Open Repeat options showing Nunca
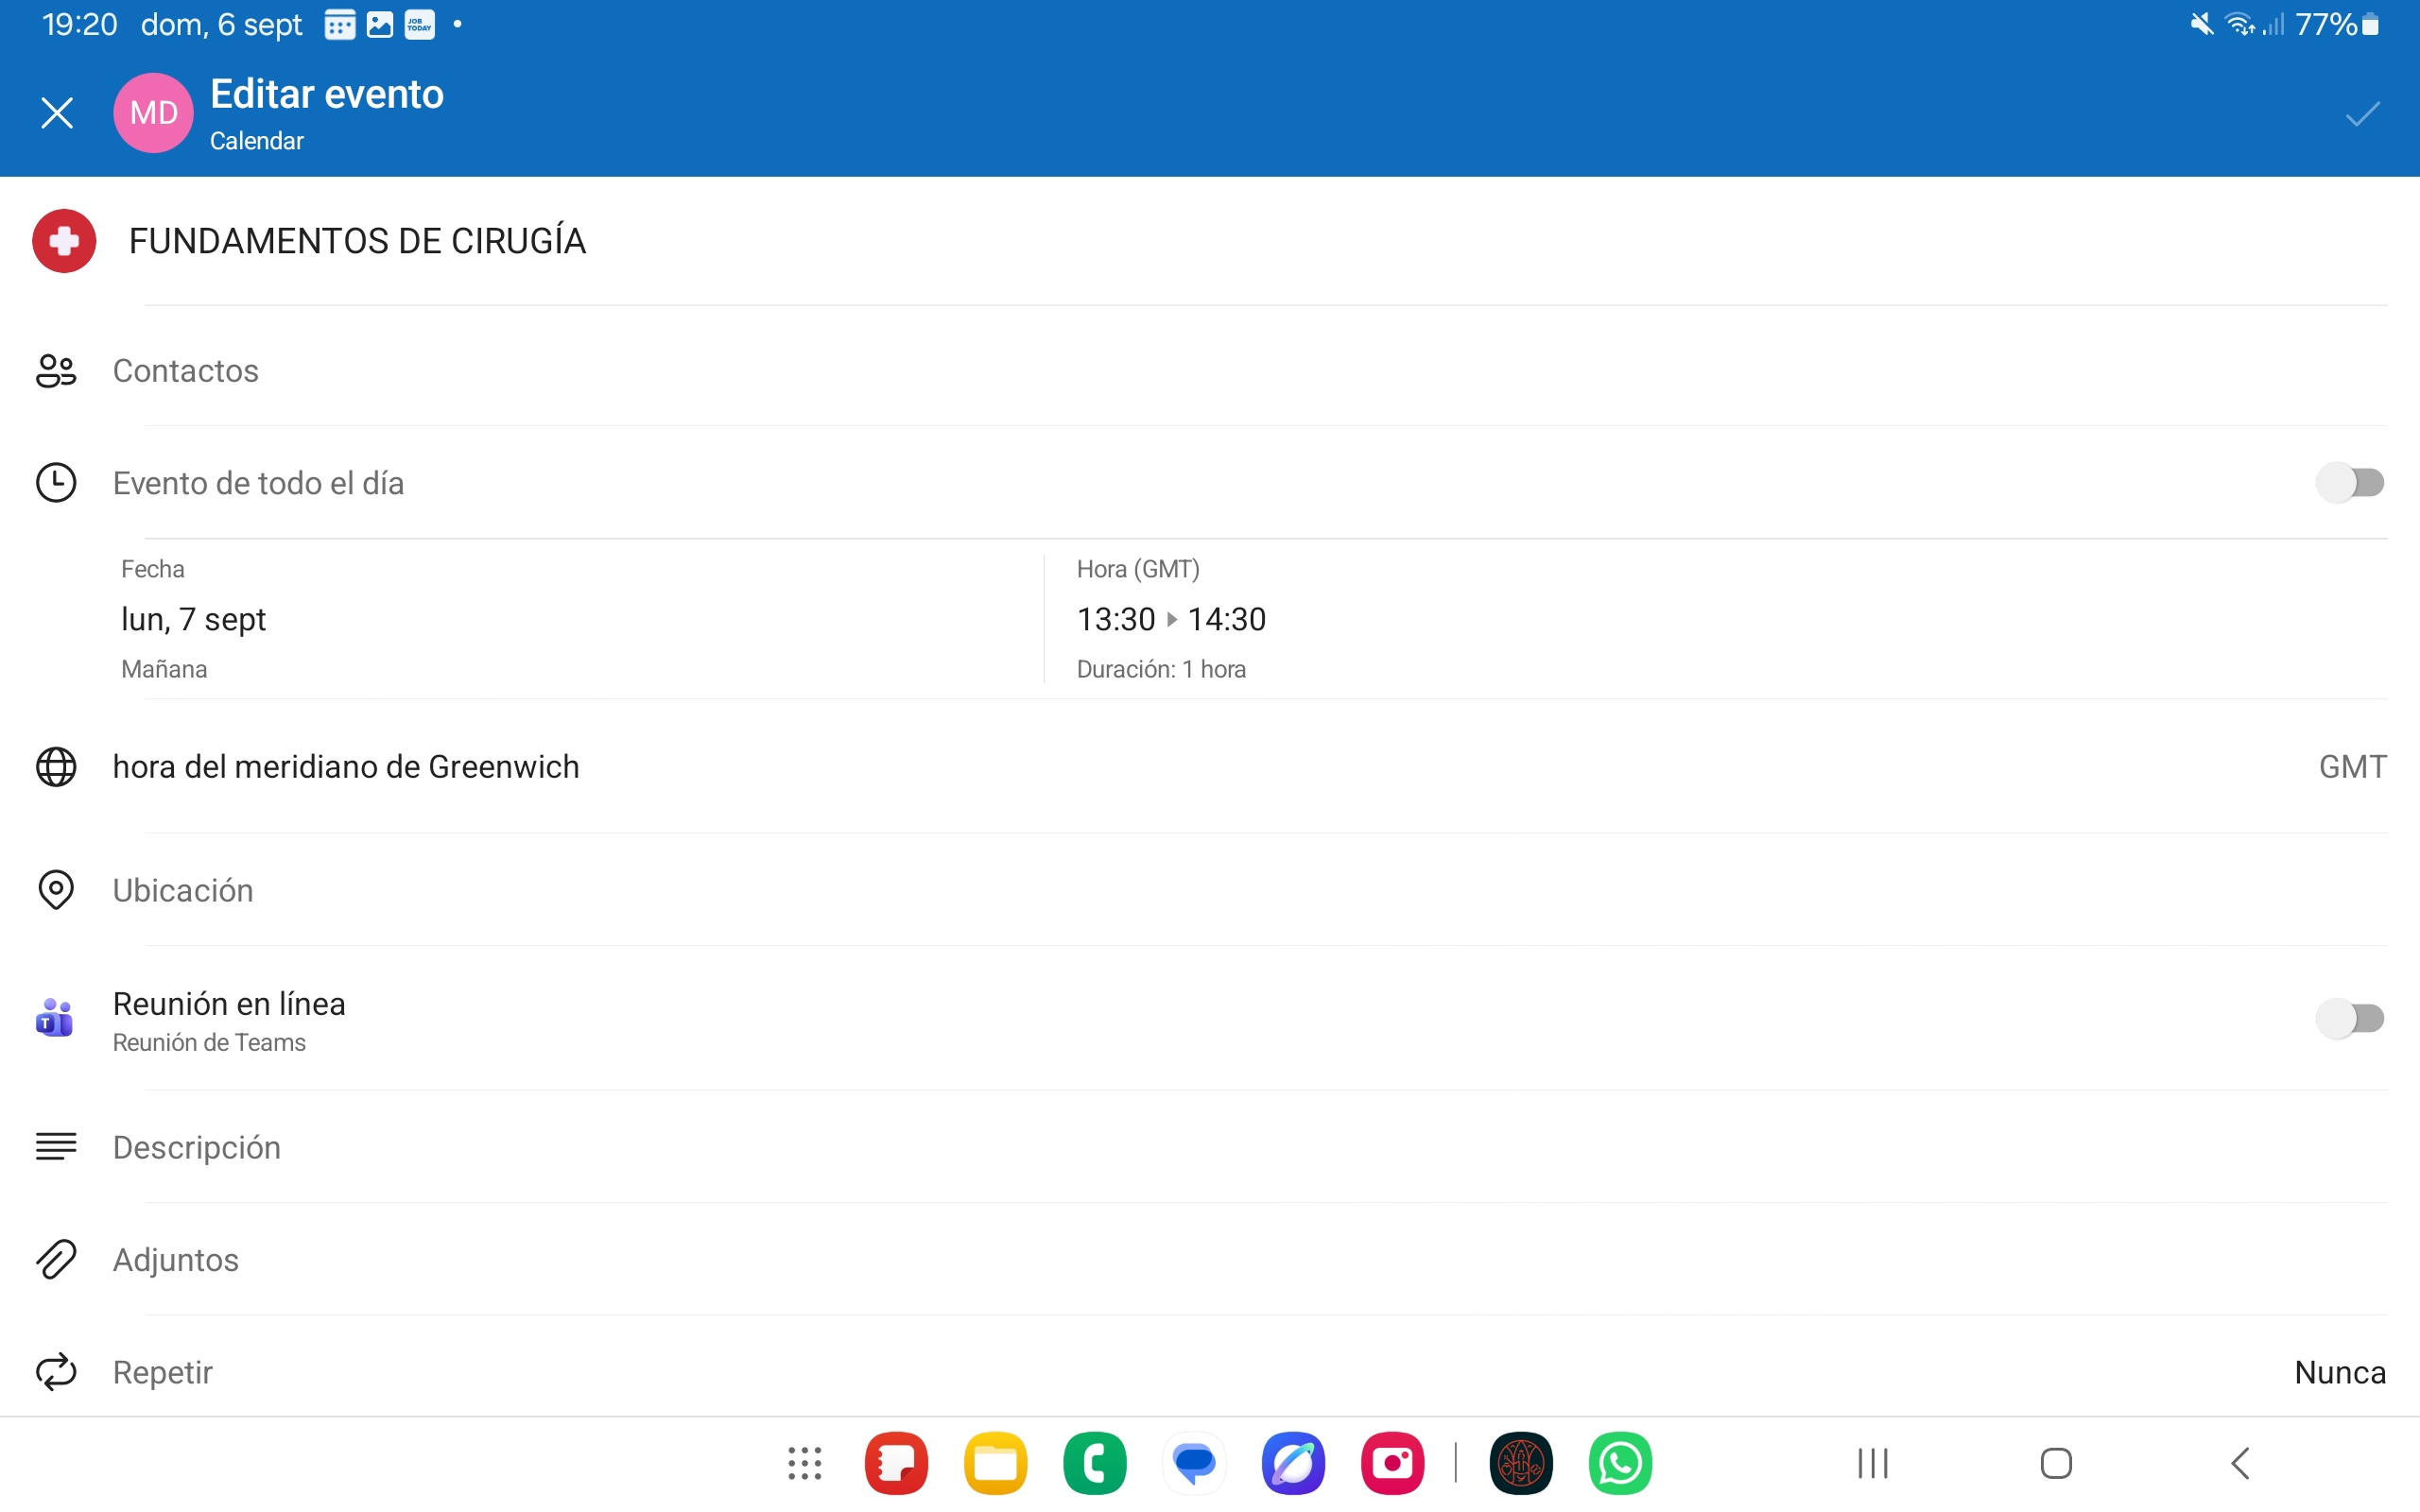Screen dimensions: 2420x1512 pyautogui.click(x=1210, y=1372)
